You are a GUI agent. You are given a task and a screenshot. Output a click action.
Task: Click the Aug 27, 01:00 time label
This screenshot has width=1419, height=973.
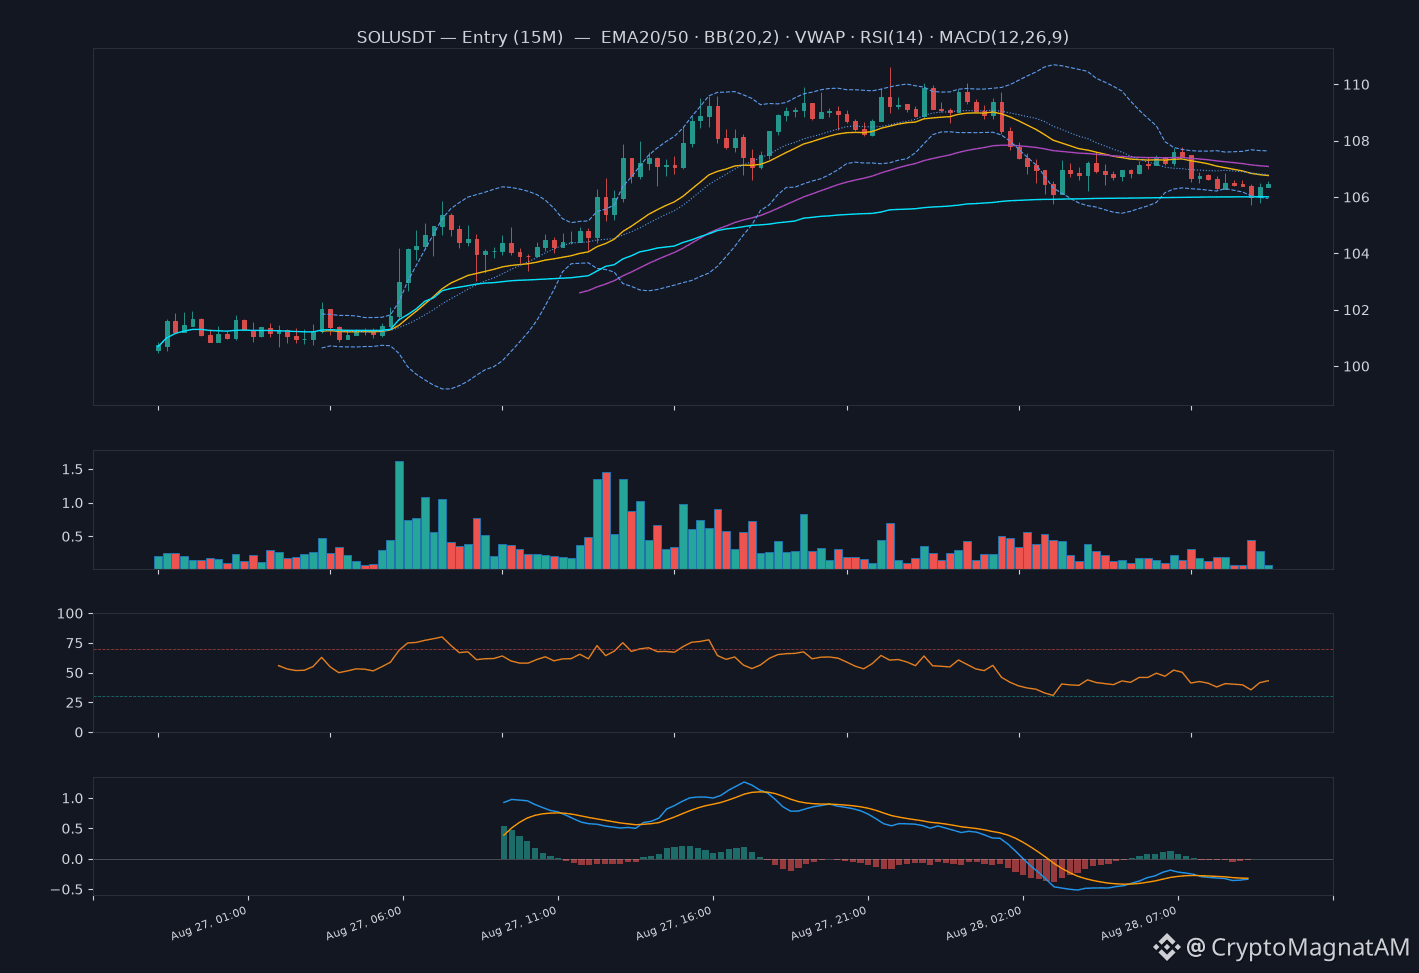coord(209,923)
